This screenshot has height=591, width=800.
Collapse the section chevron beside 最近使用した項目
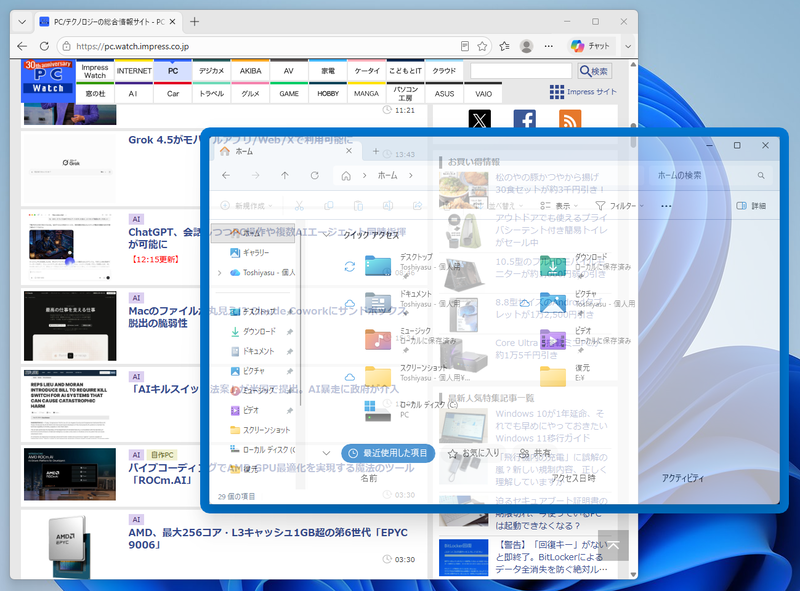pyautogui.click(x=327, y=453)
